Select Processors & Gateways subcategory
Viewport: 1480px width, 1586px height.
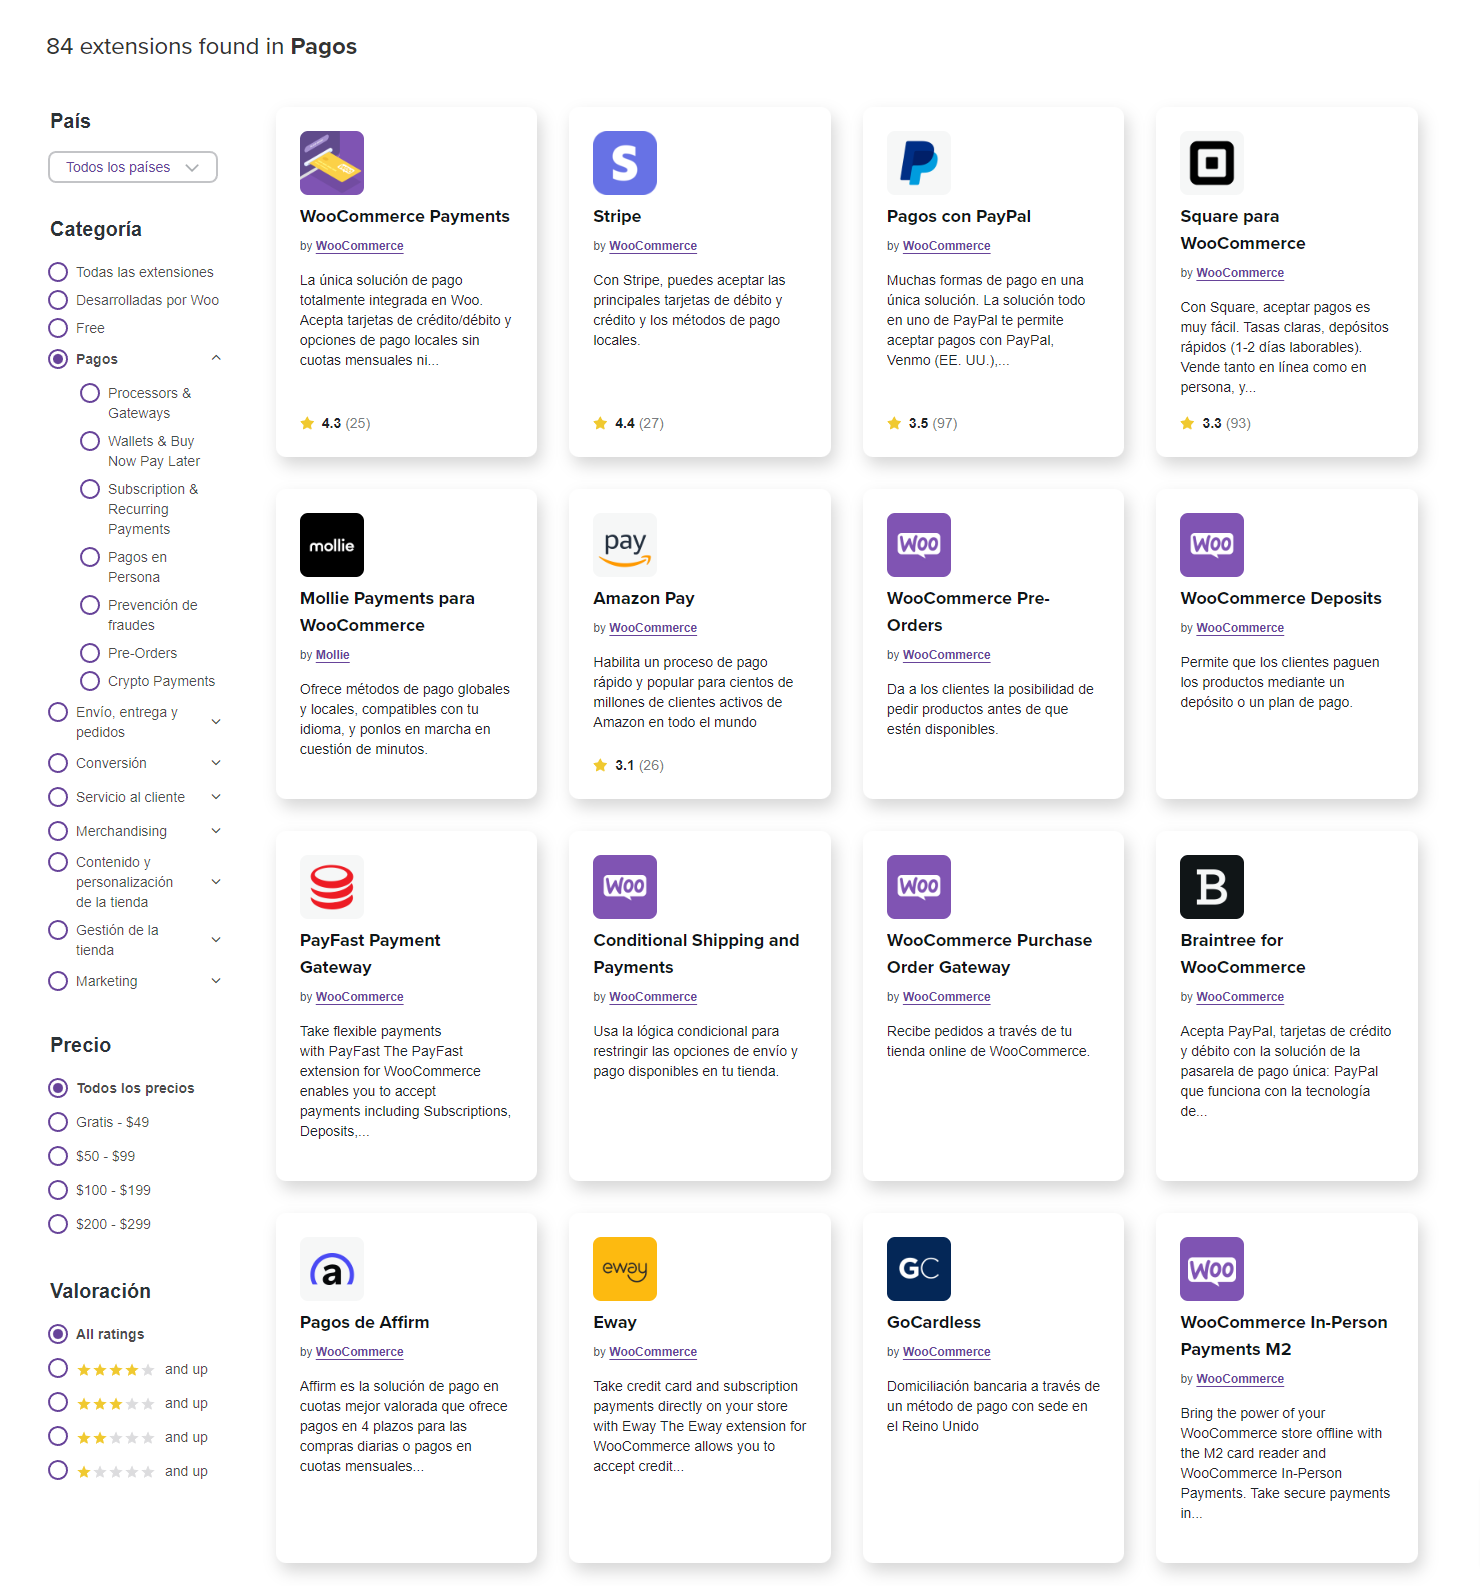pos(90,393)
